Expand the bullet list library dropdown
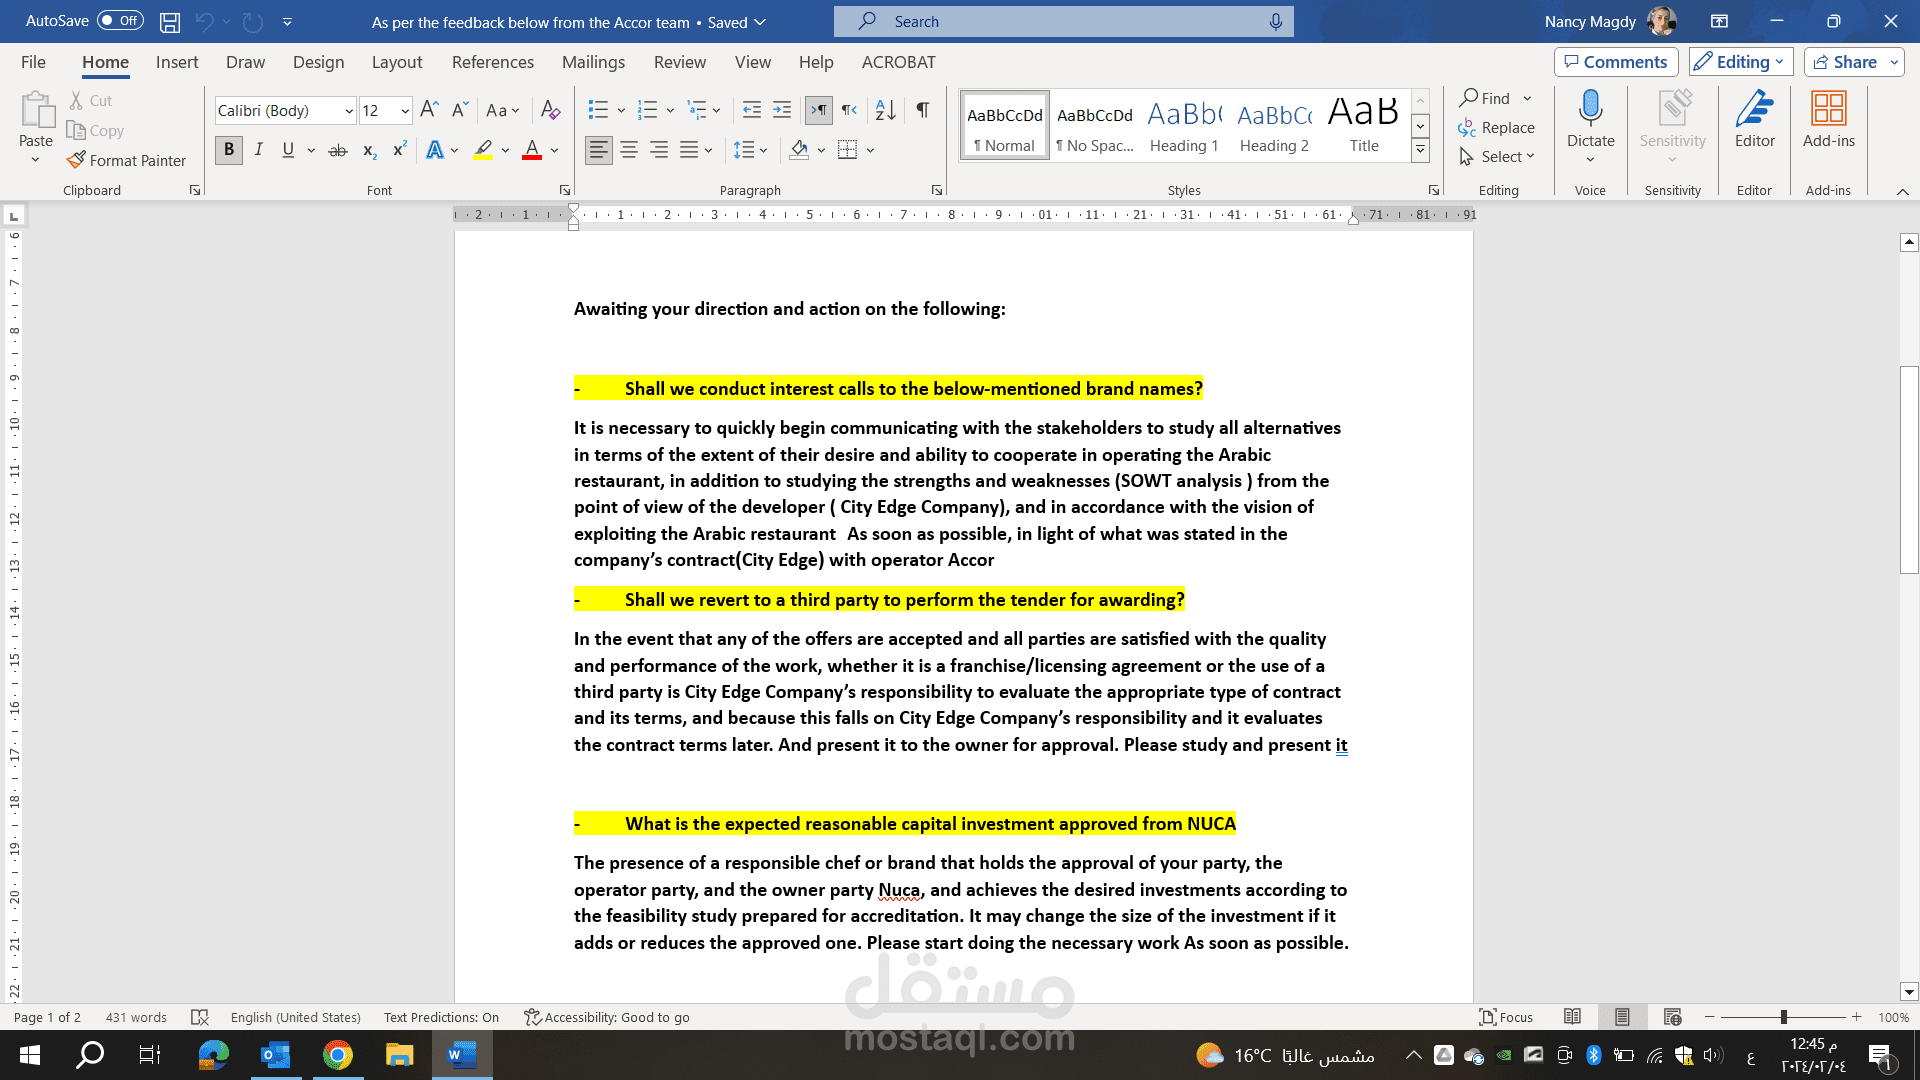The width and height of the screenshot is (1920, 1080). 621,110
